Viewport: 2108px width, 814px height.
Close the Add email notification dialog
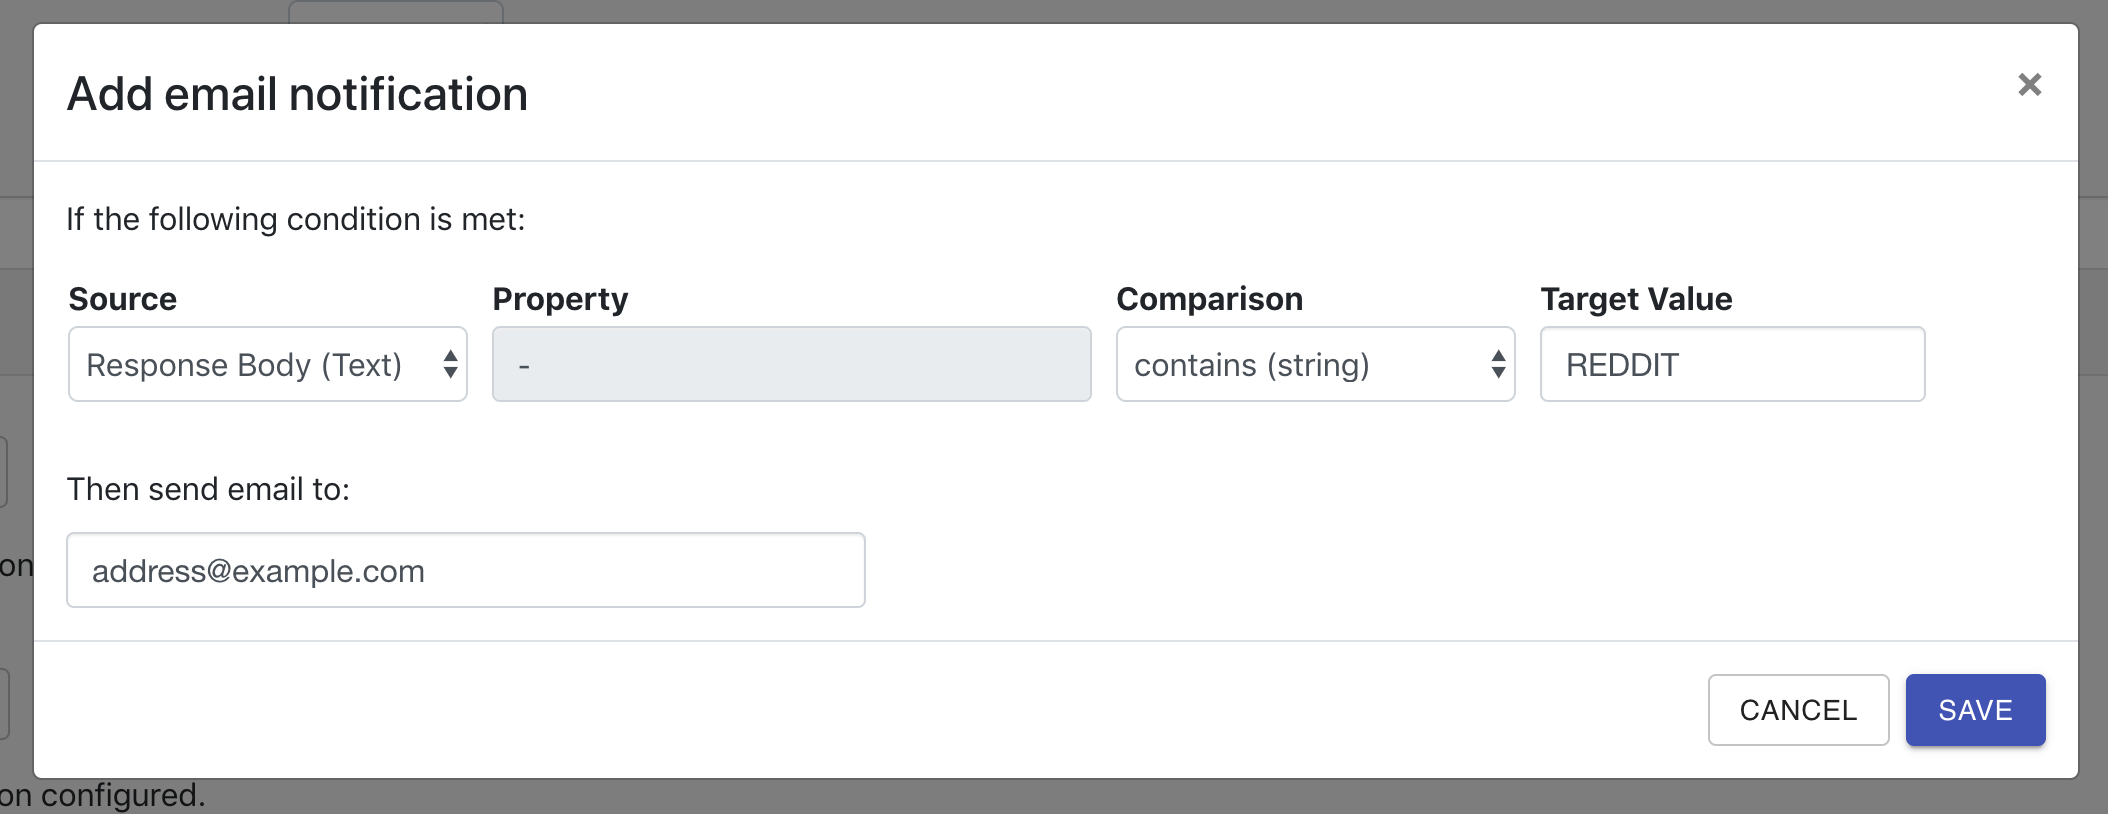2029,85
